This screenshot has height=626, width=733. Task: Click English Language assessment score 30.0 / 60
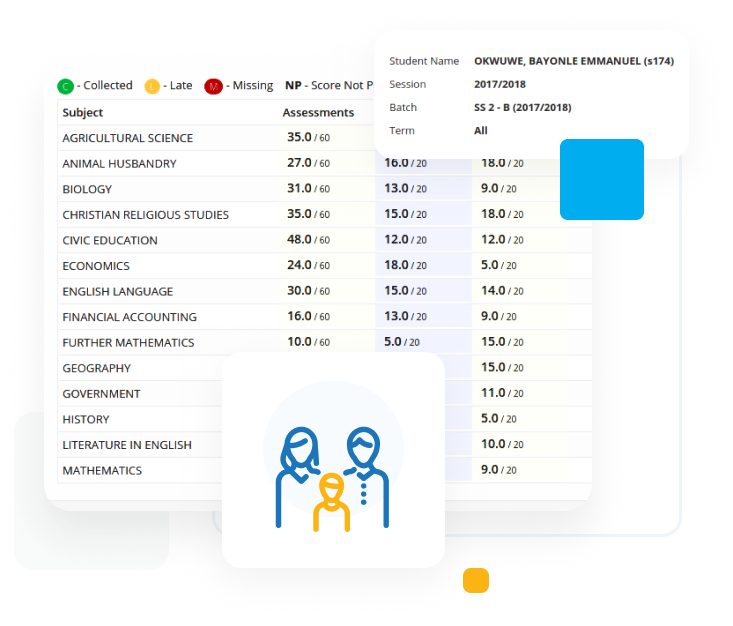click(309, 291)
